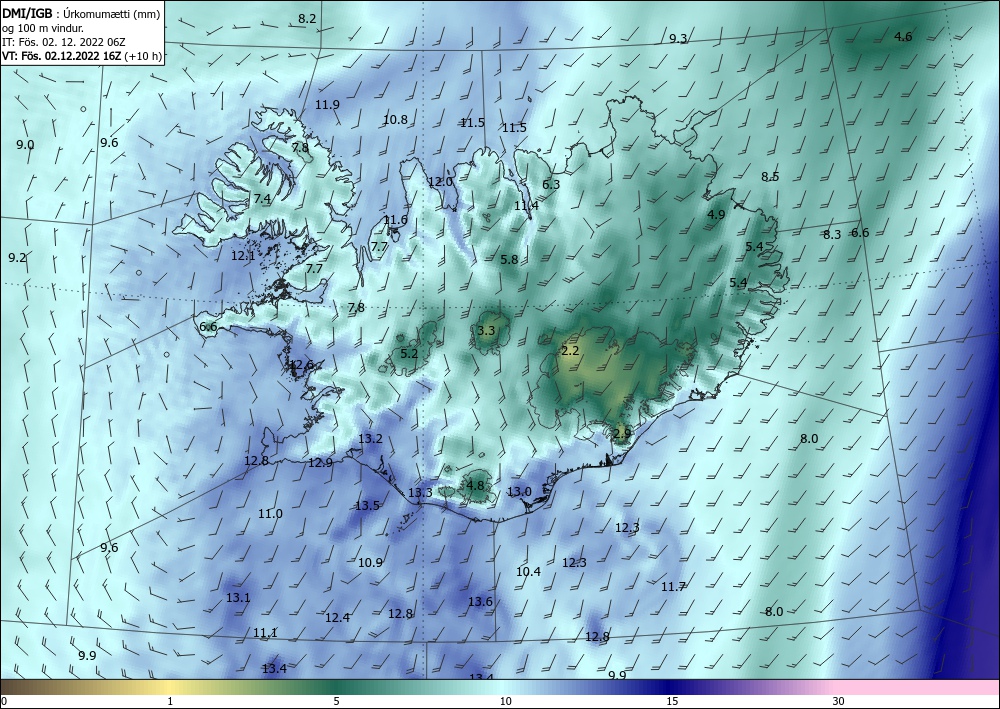The width and height of the screenshot is (1000, 709).
Task: Click the '(+10 h)' forecast offset text
Action: click(143, 56)
